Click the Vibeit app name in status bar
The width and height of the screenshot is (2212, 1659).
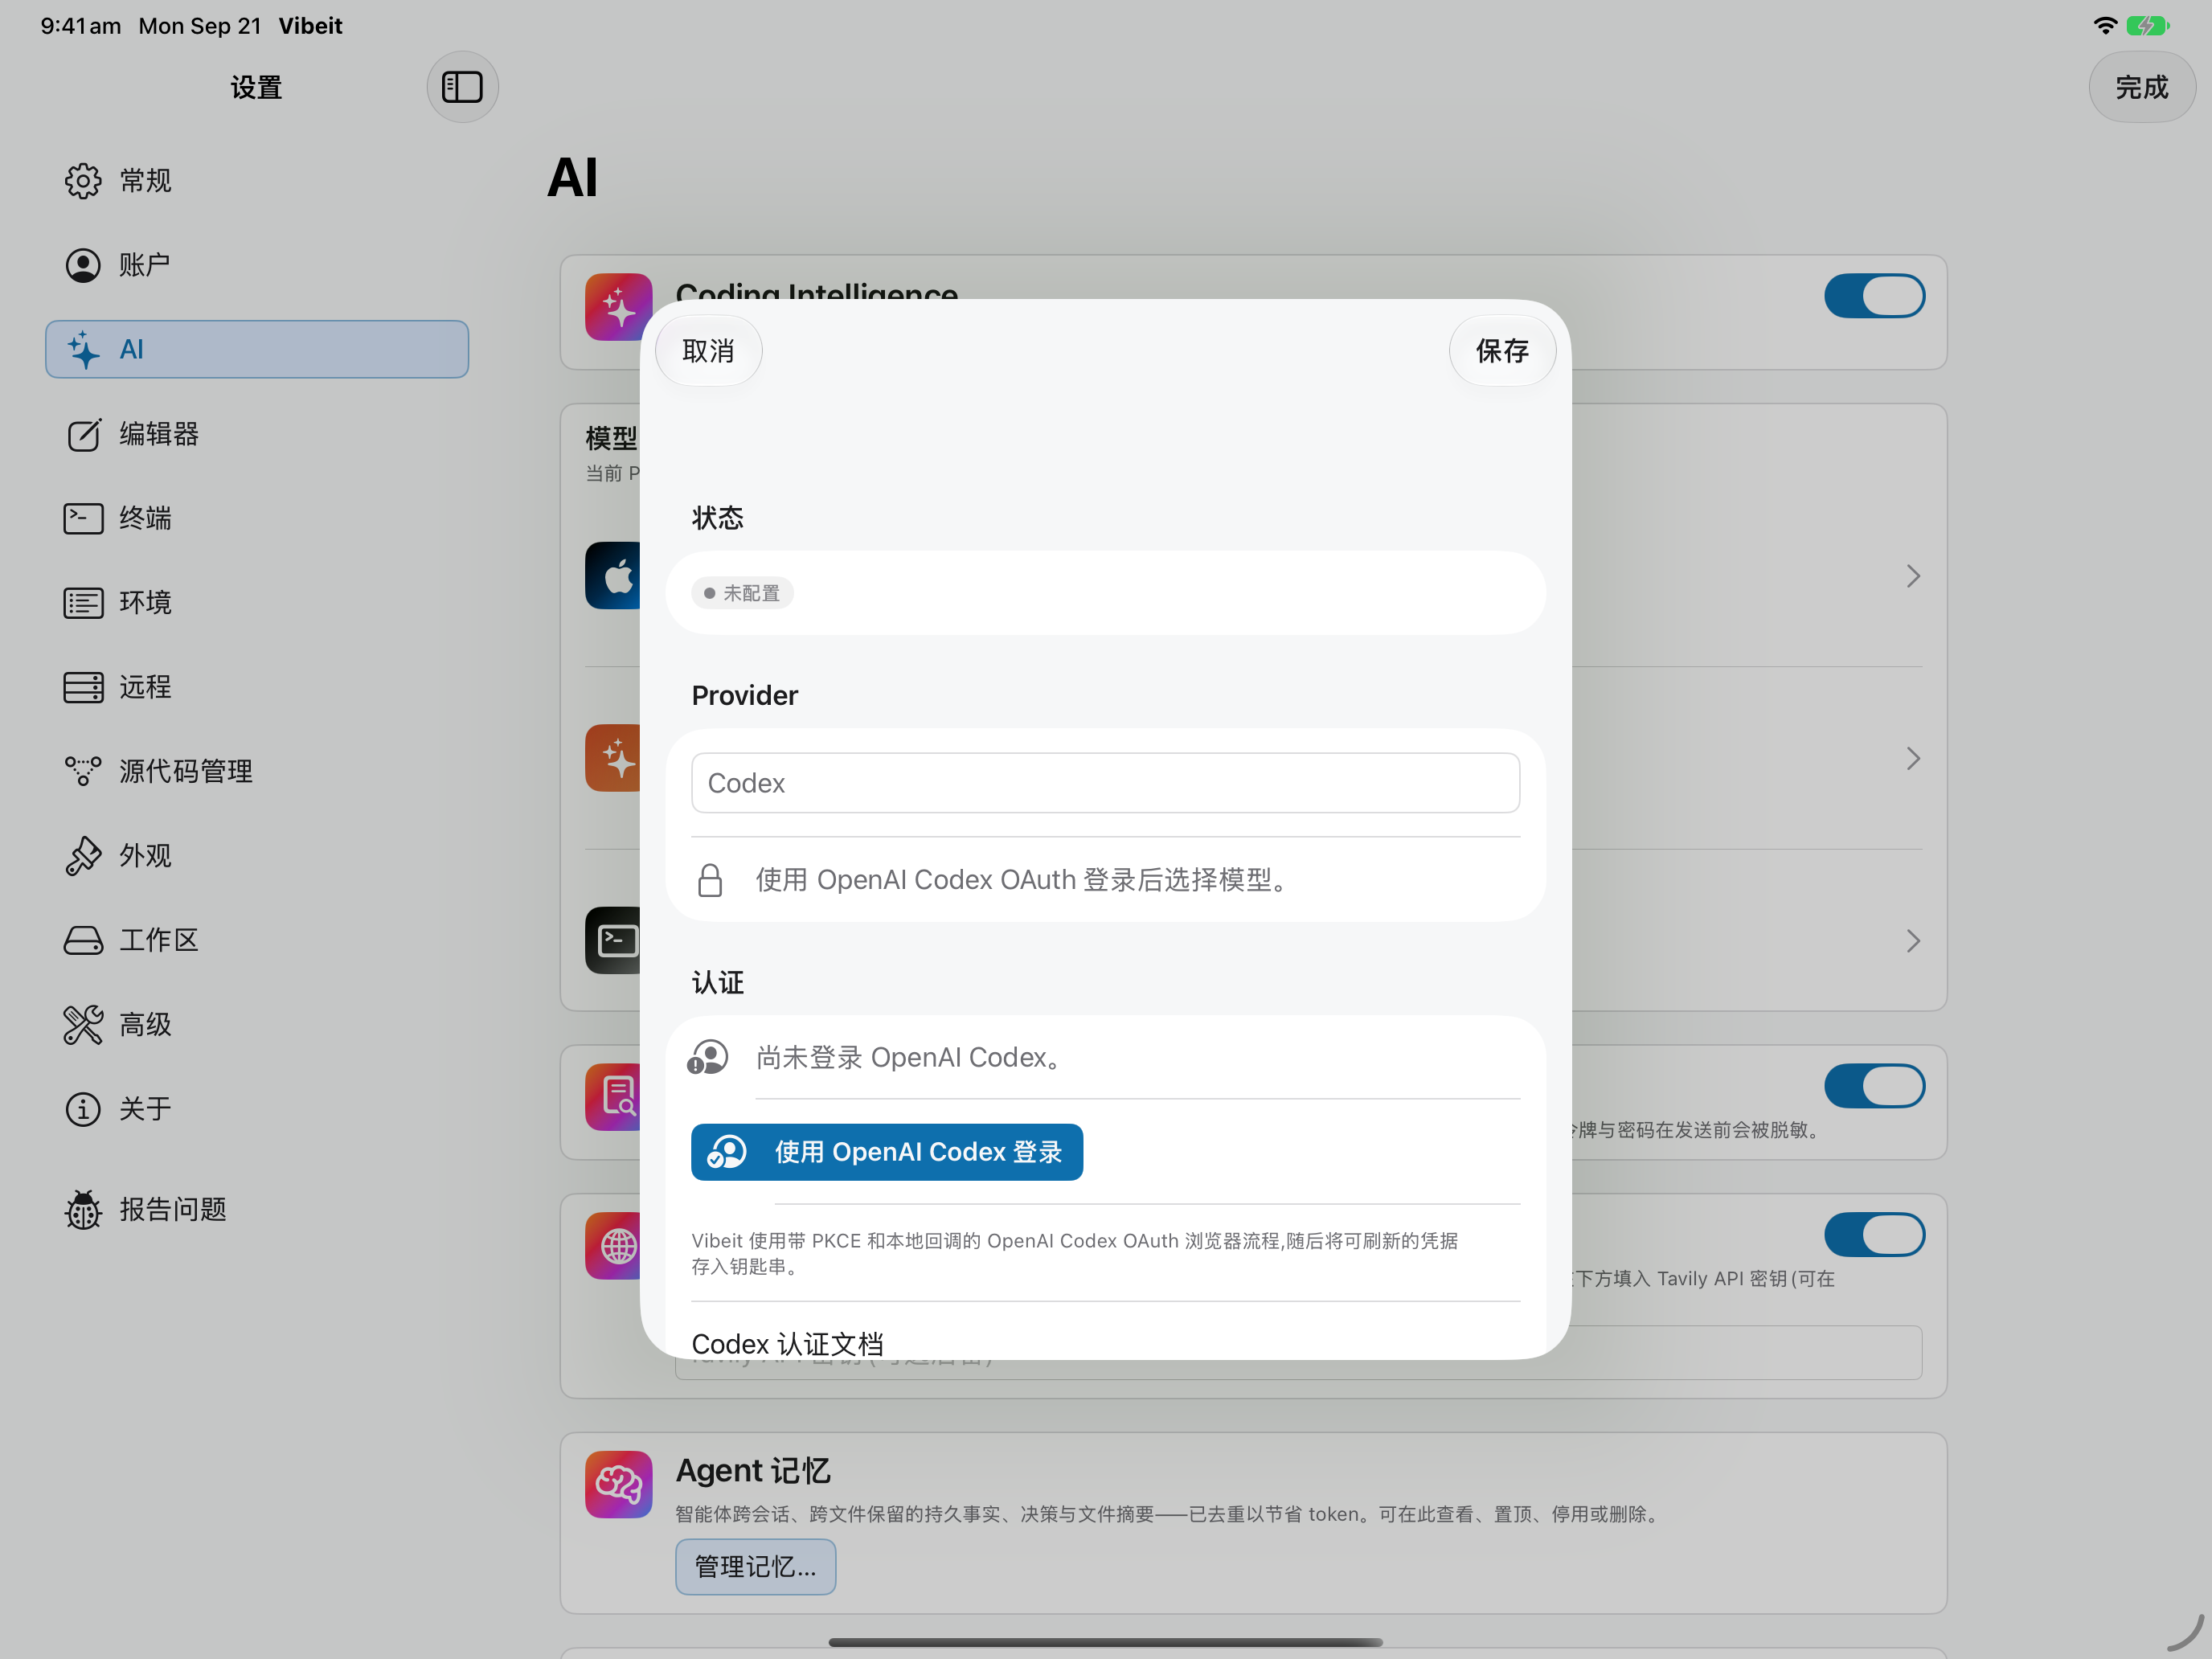(310, 26)
